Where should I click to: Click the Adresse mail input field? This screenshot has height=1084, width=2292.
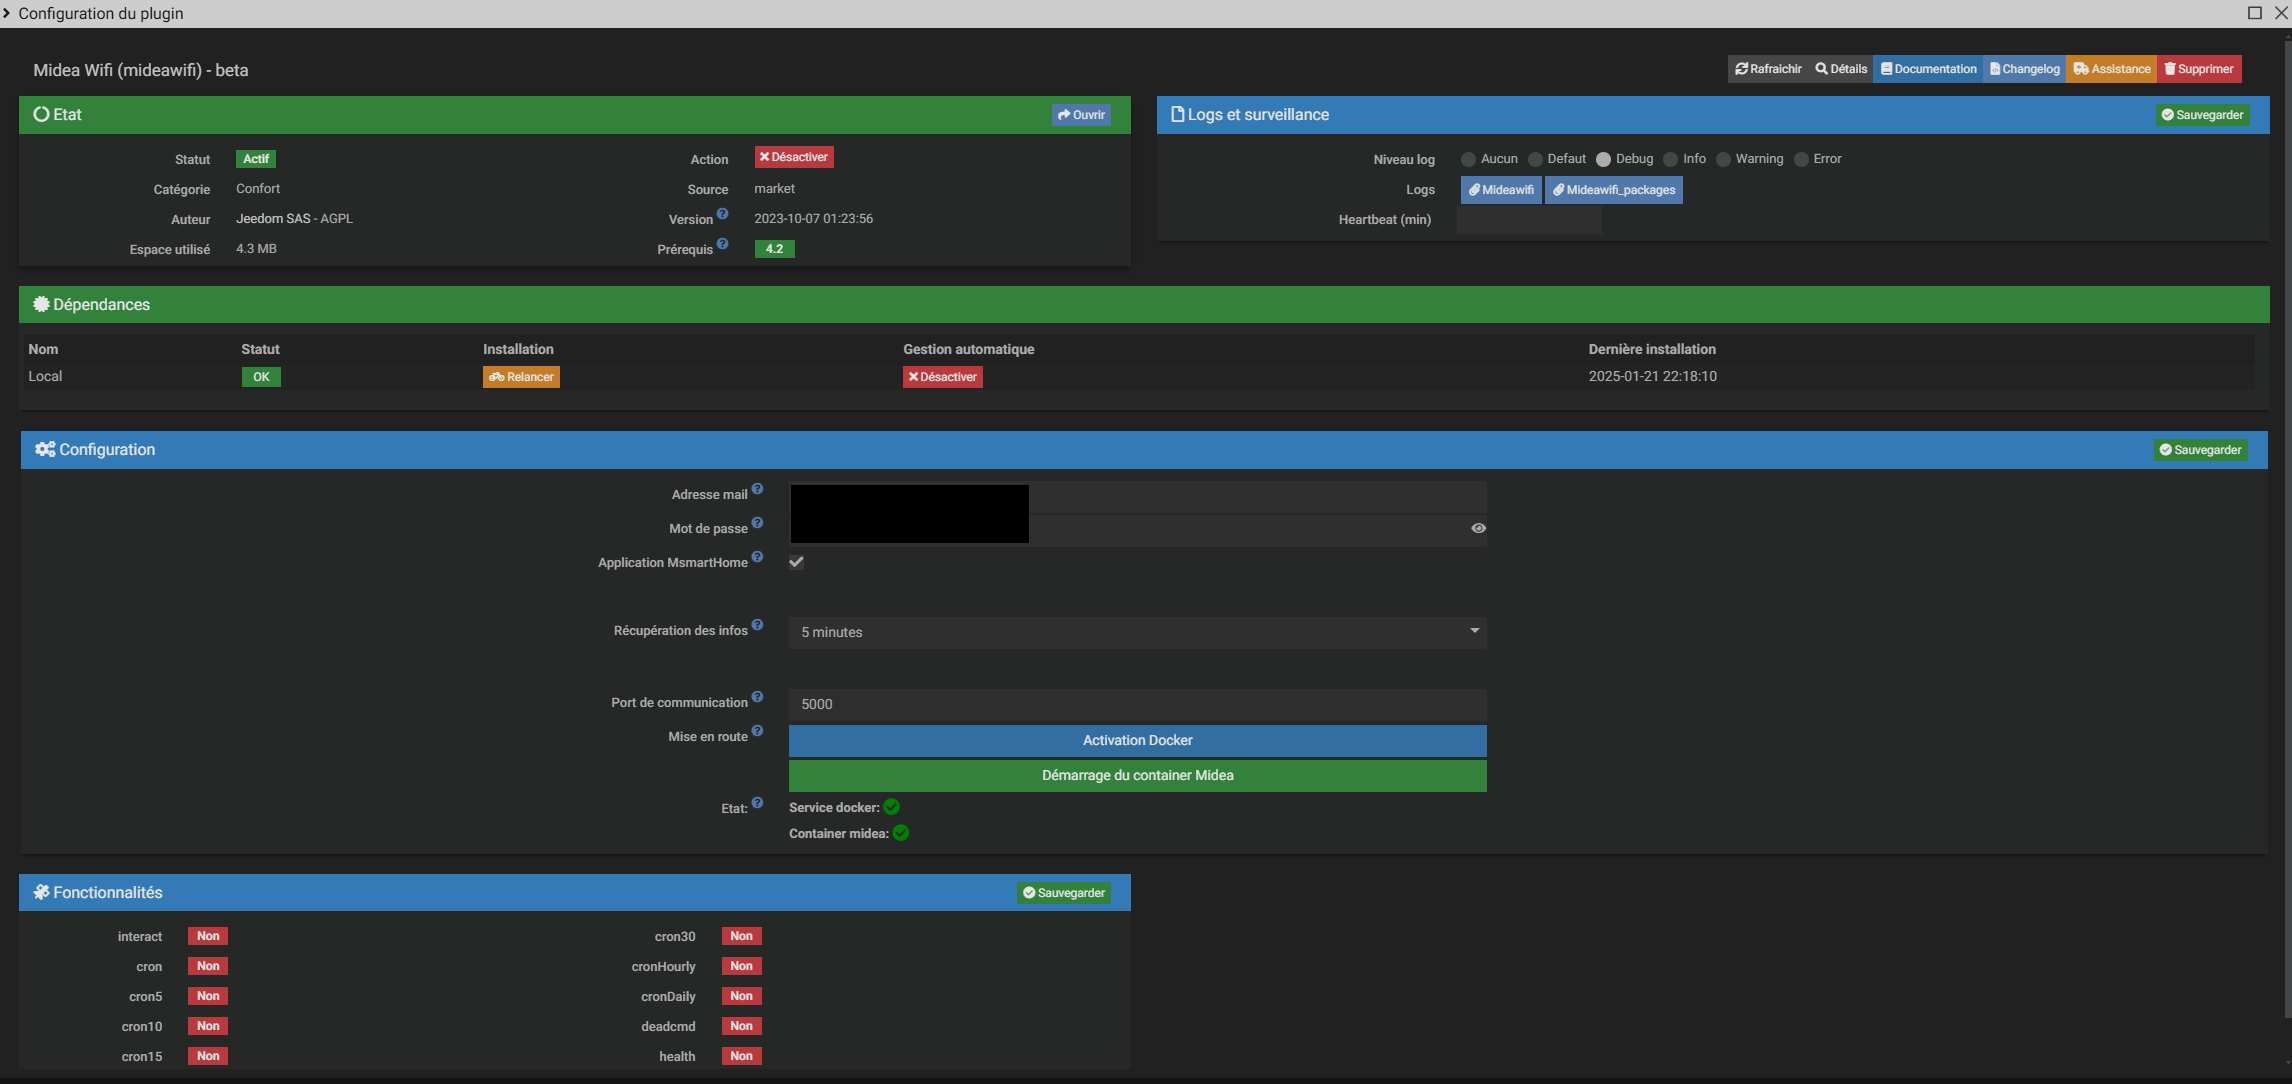(x=1137, y=496)
